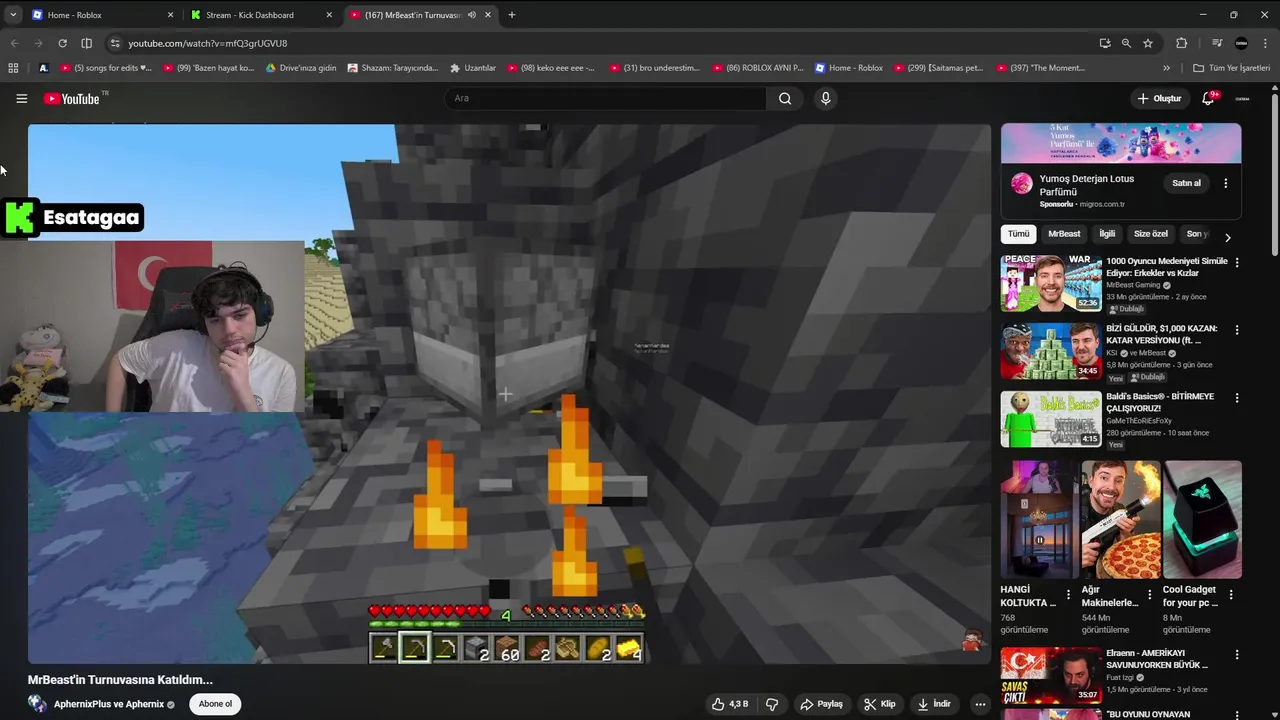Viewport: 1280px width, 720px height.
Task: Bookmark this page with star icon
Action: (1148, 43)
